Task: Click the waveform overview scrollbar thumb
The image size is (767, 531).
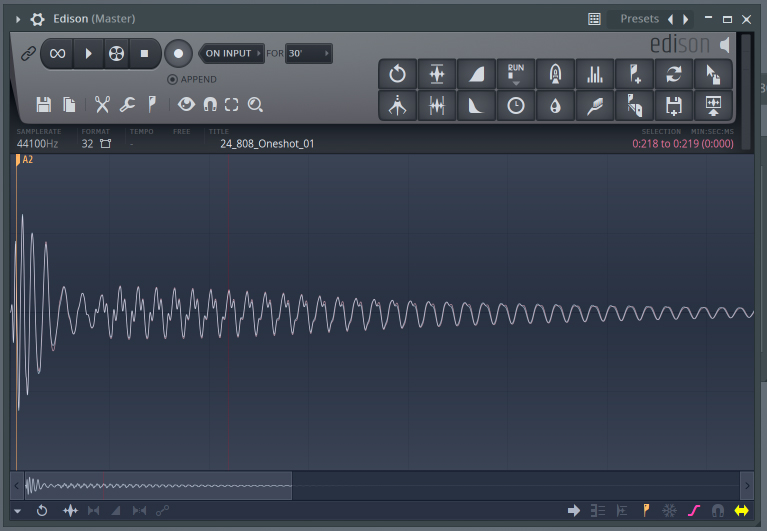Action: [x=158, y=486]
